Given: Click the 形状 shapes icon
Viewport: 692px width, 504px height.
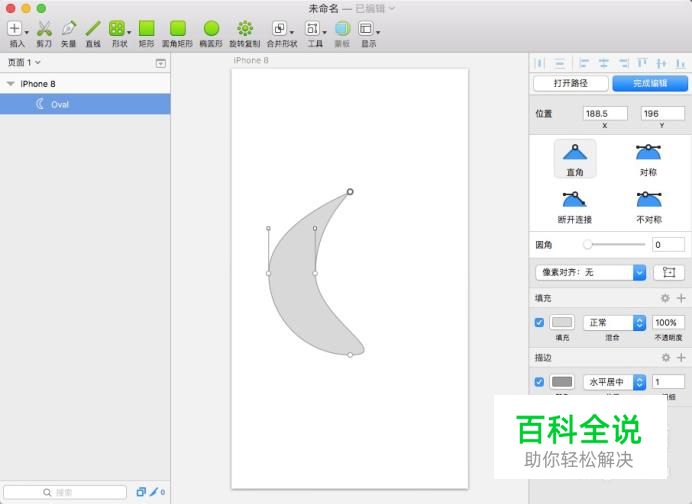Looking at the screenshot, I should (x=117, y=29).
